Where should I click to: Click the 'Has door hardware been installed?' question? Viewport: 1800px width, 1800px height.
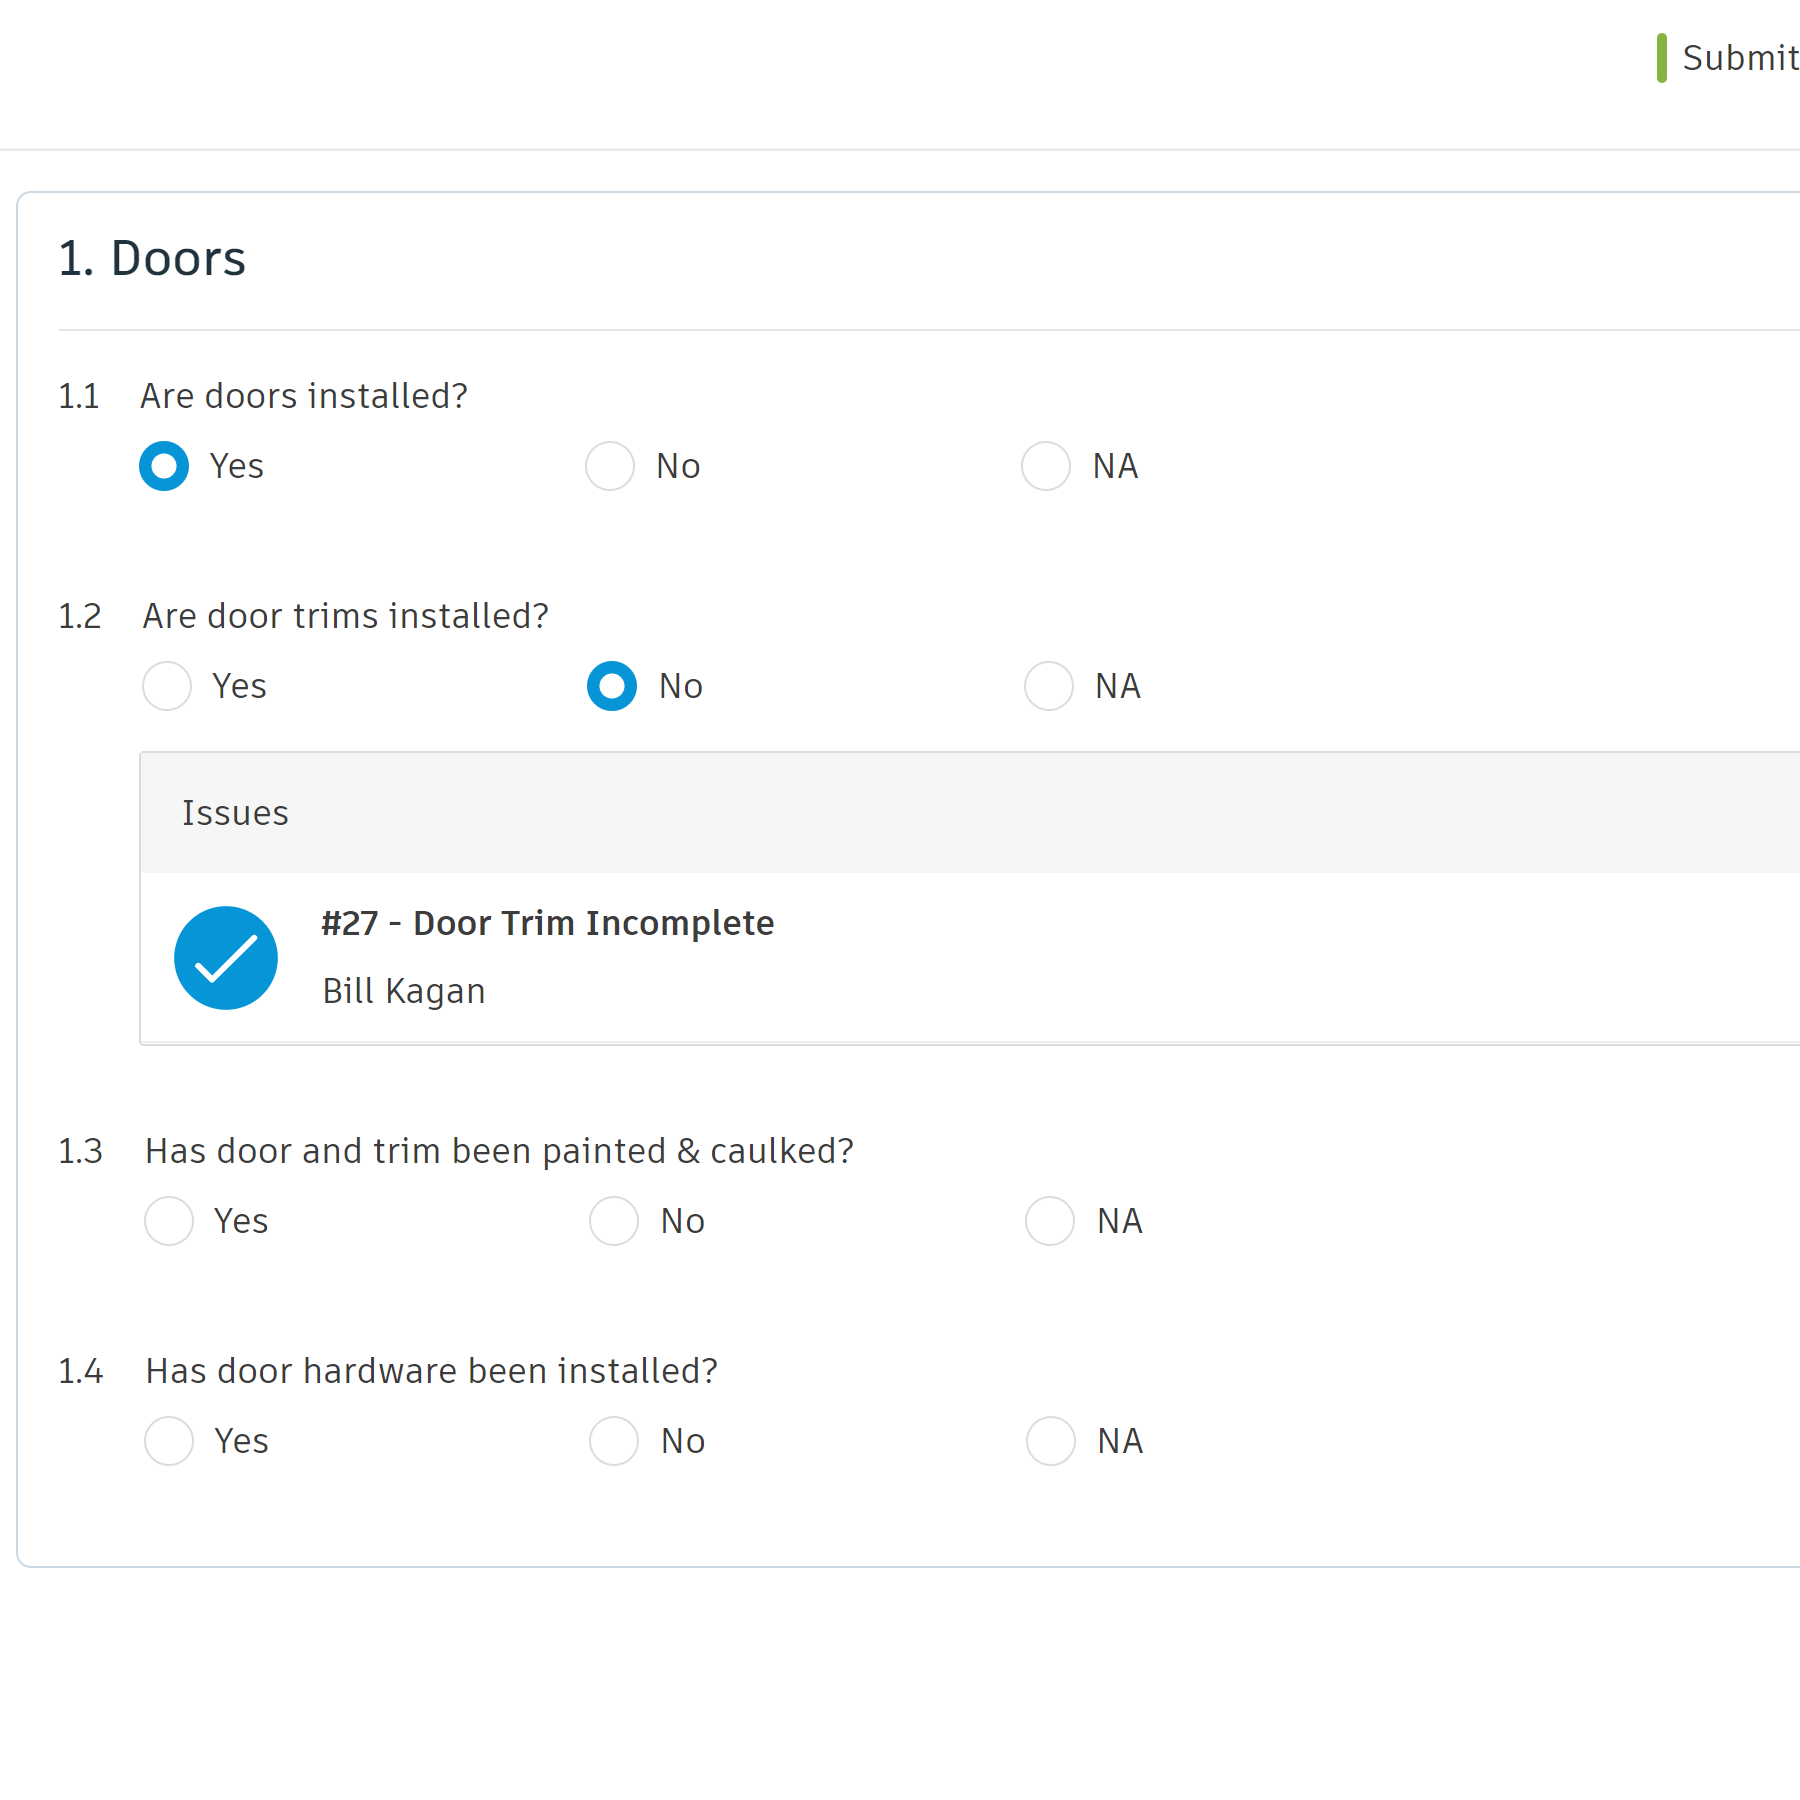tap(431, 1371)
